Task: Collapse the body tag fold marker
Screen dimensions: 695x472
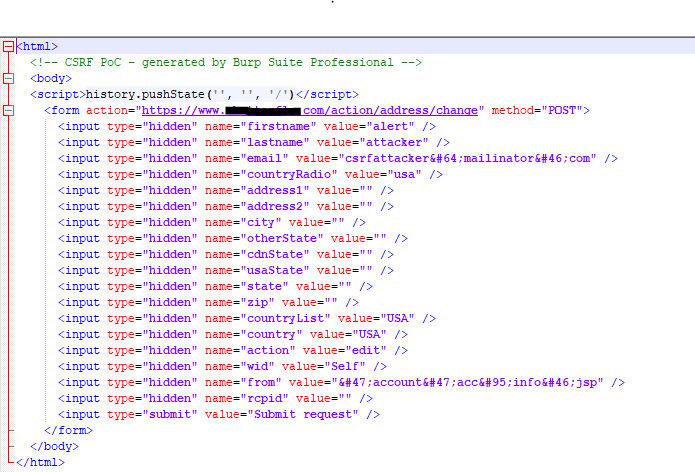Action: pyautogui.click(x=8, y=78)
